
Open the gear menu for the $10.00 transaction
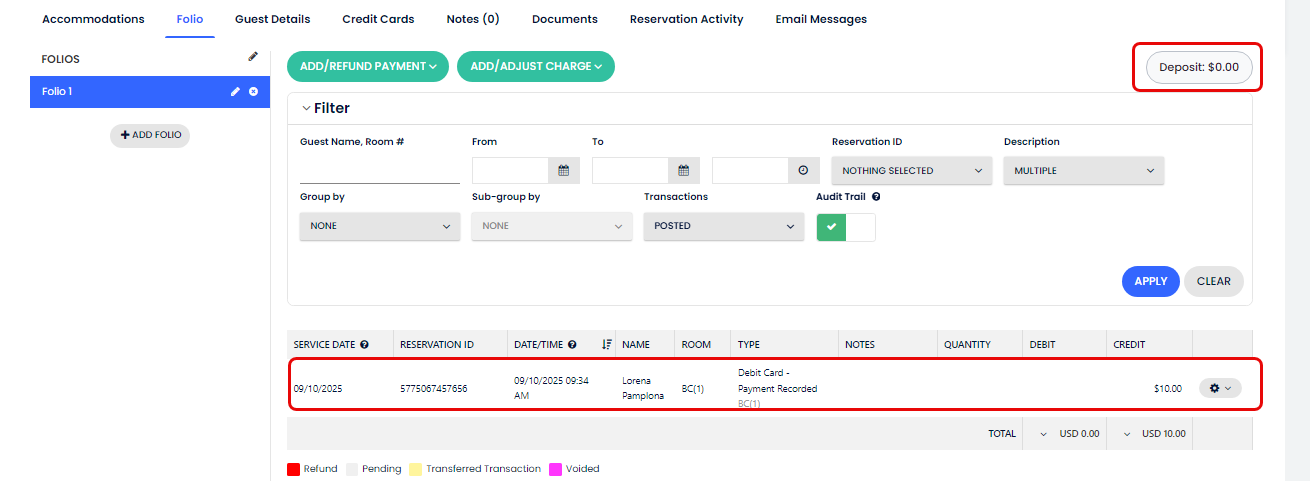(1219, 388)
